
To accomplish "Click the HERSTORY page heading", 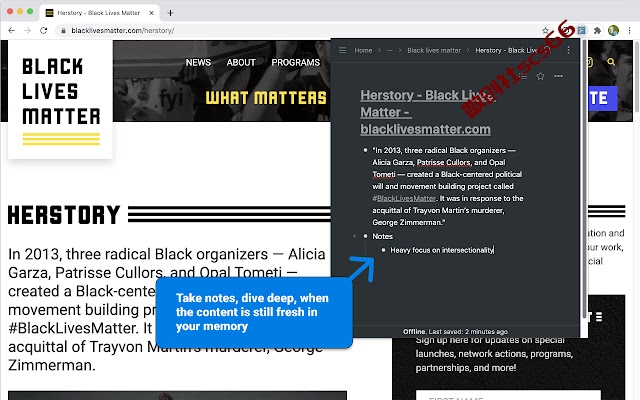I will [x=64, y=215].
